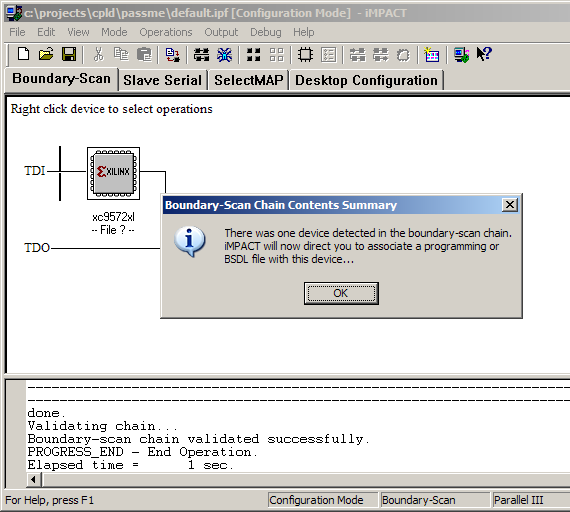The image size is (570, 512).
Task: Click the What's This help pointer icon
Action: pos(484,55)
